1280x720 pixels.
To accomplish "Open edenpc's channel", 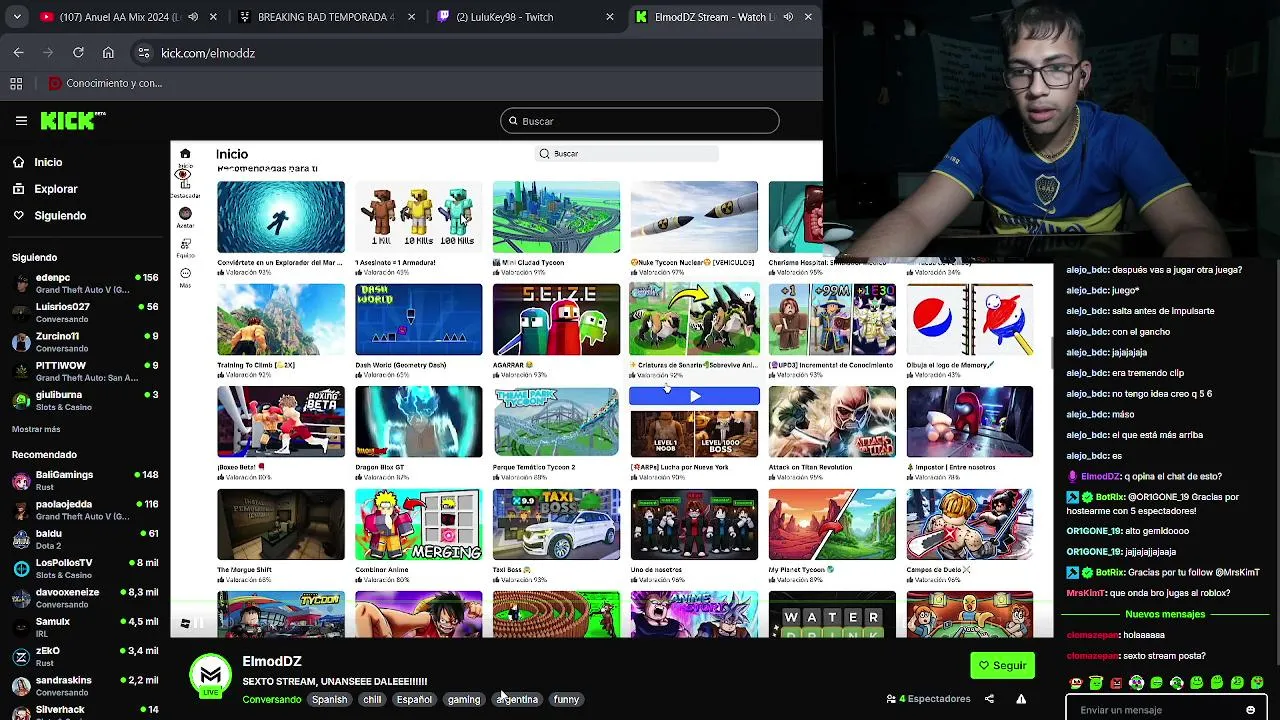I will click(x=85, y=283).
